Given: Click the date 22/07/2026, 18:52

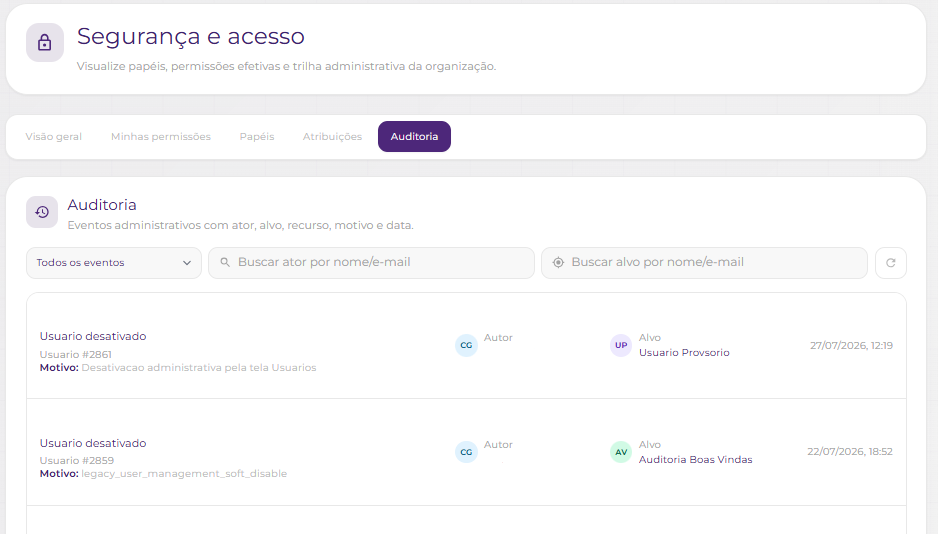Looking at the screenshot, I should click(849, 451).
